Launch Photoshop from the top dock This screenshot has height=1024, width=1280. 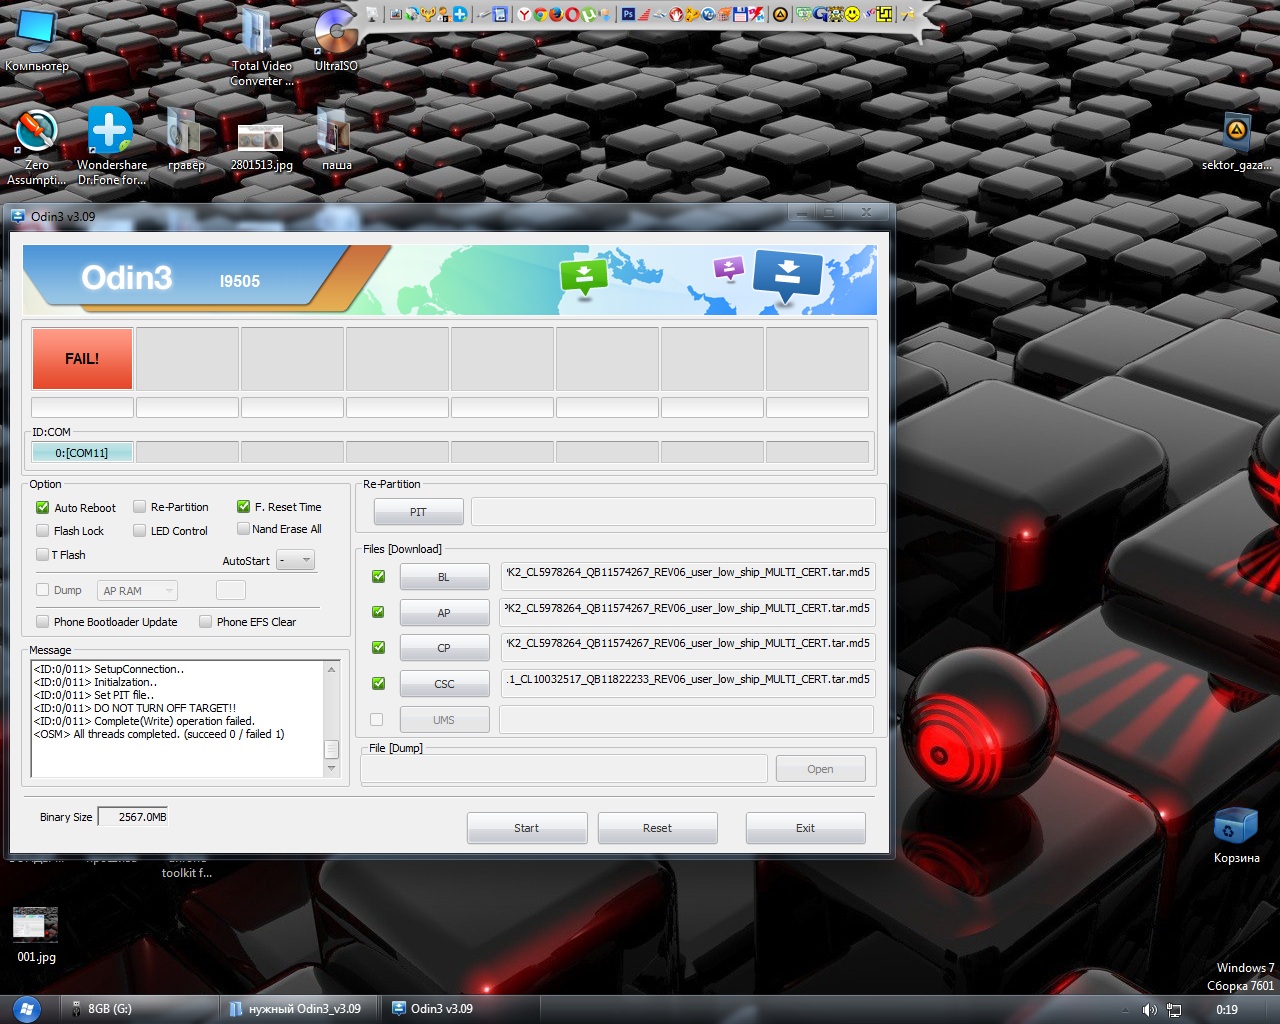point(628,14)
